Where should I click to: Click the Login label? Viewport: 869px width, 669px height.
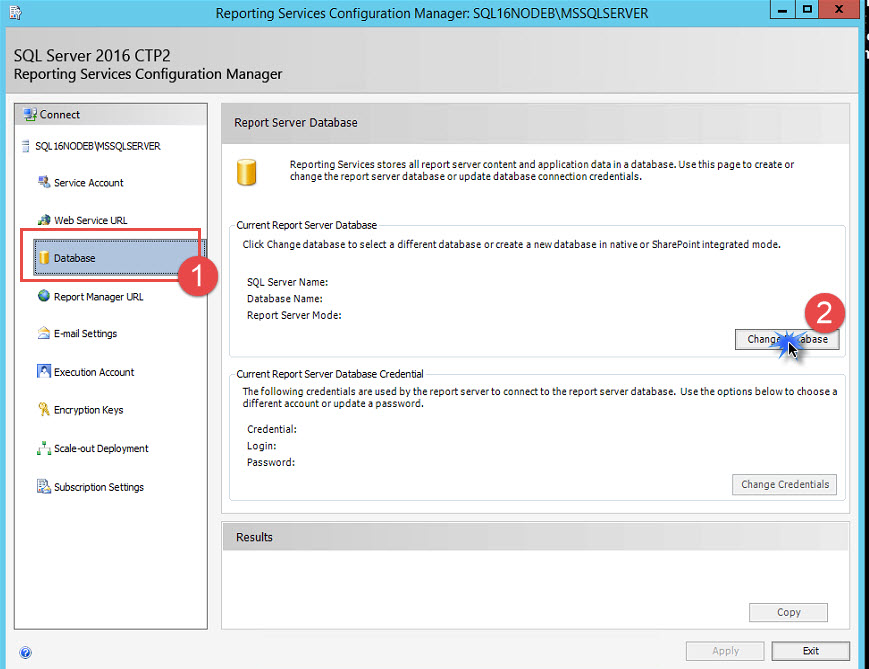coord(261,446)
